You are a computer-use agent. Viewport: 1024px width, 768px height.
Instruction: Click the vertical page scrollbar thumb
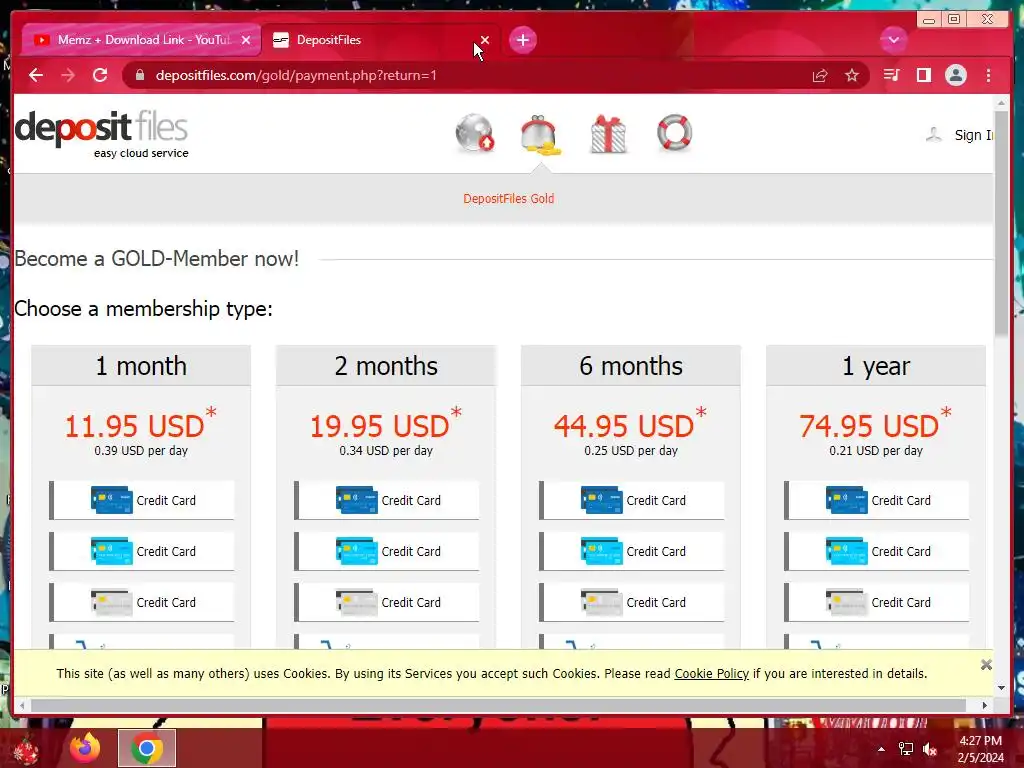pyautogui.click(x=1001, y=222)
